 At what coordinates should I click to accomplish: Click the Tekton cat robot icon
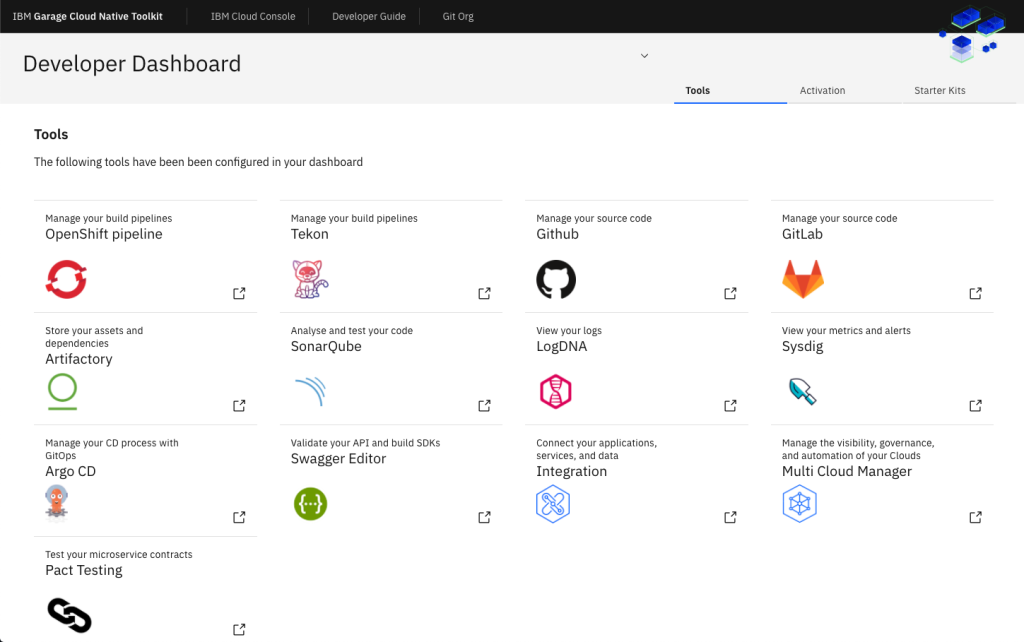click(309, 279)
